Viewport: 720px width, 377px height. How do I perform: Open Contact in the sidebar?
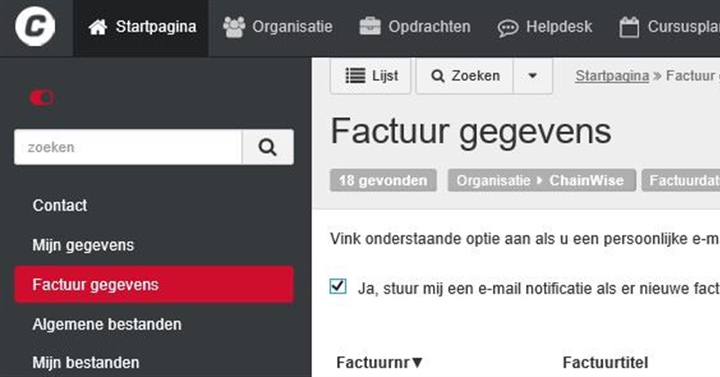60,205
